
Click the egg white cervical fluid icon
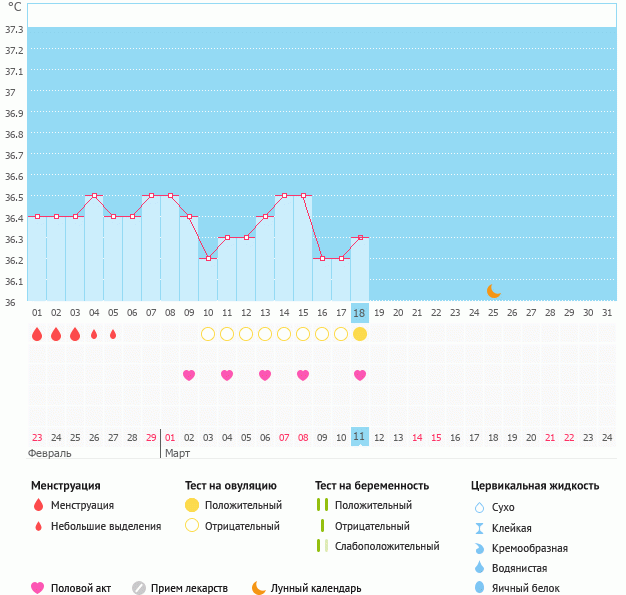tap(479, 588)
